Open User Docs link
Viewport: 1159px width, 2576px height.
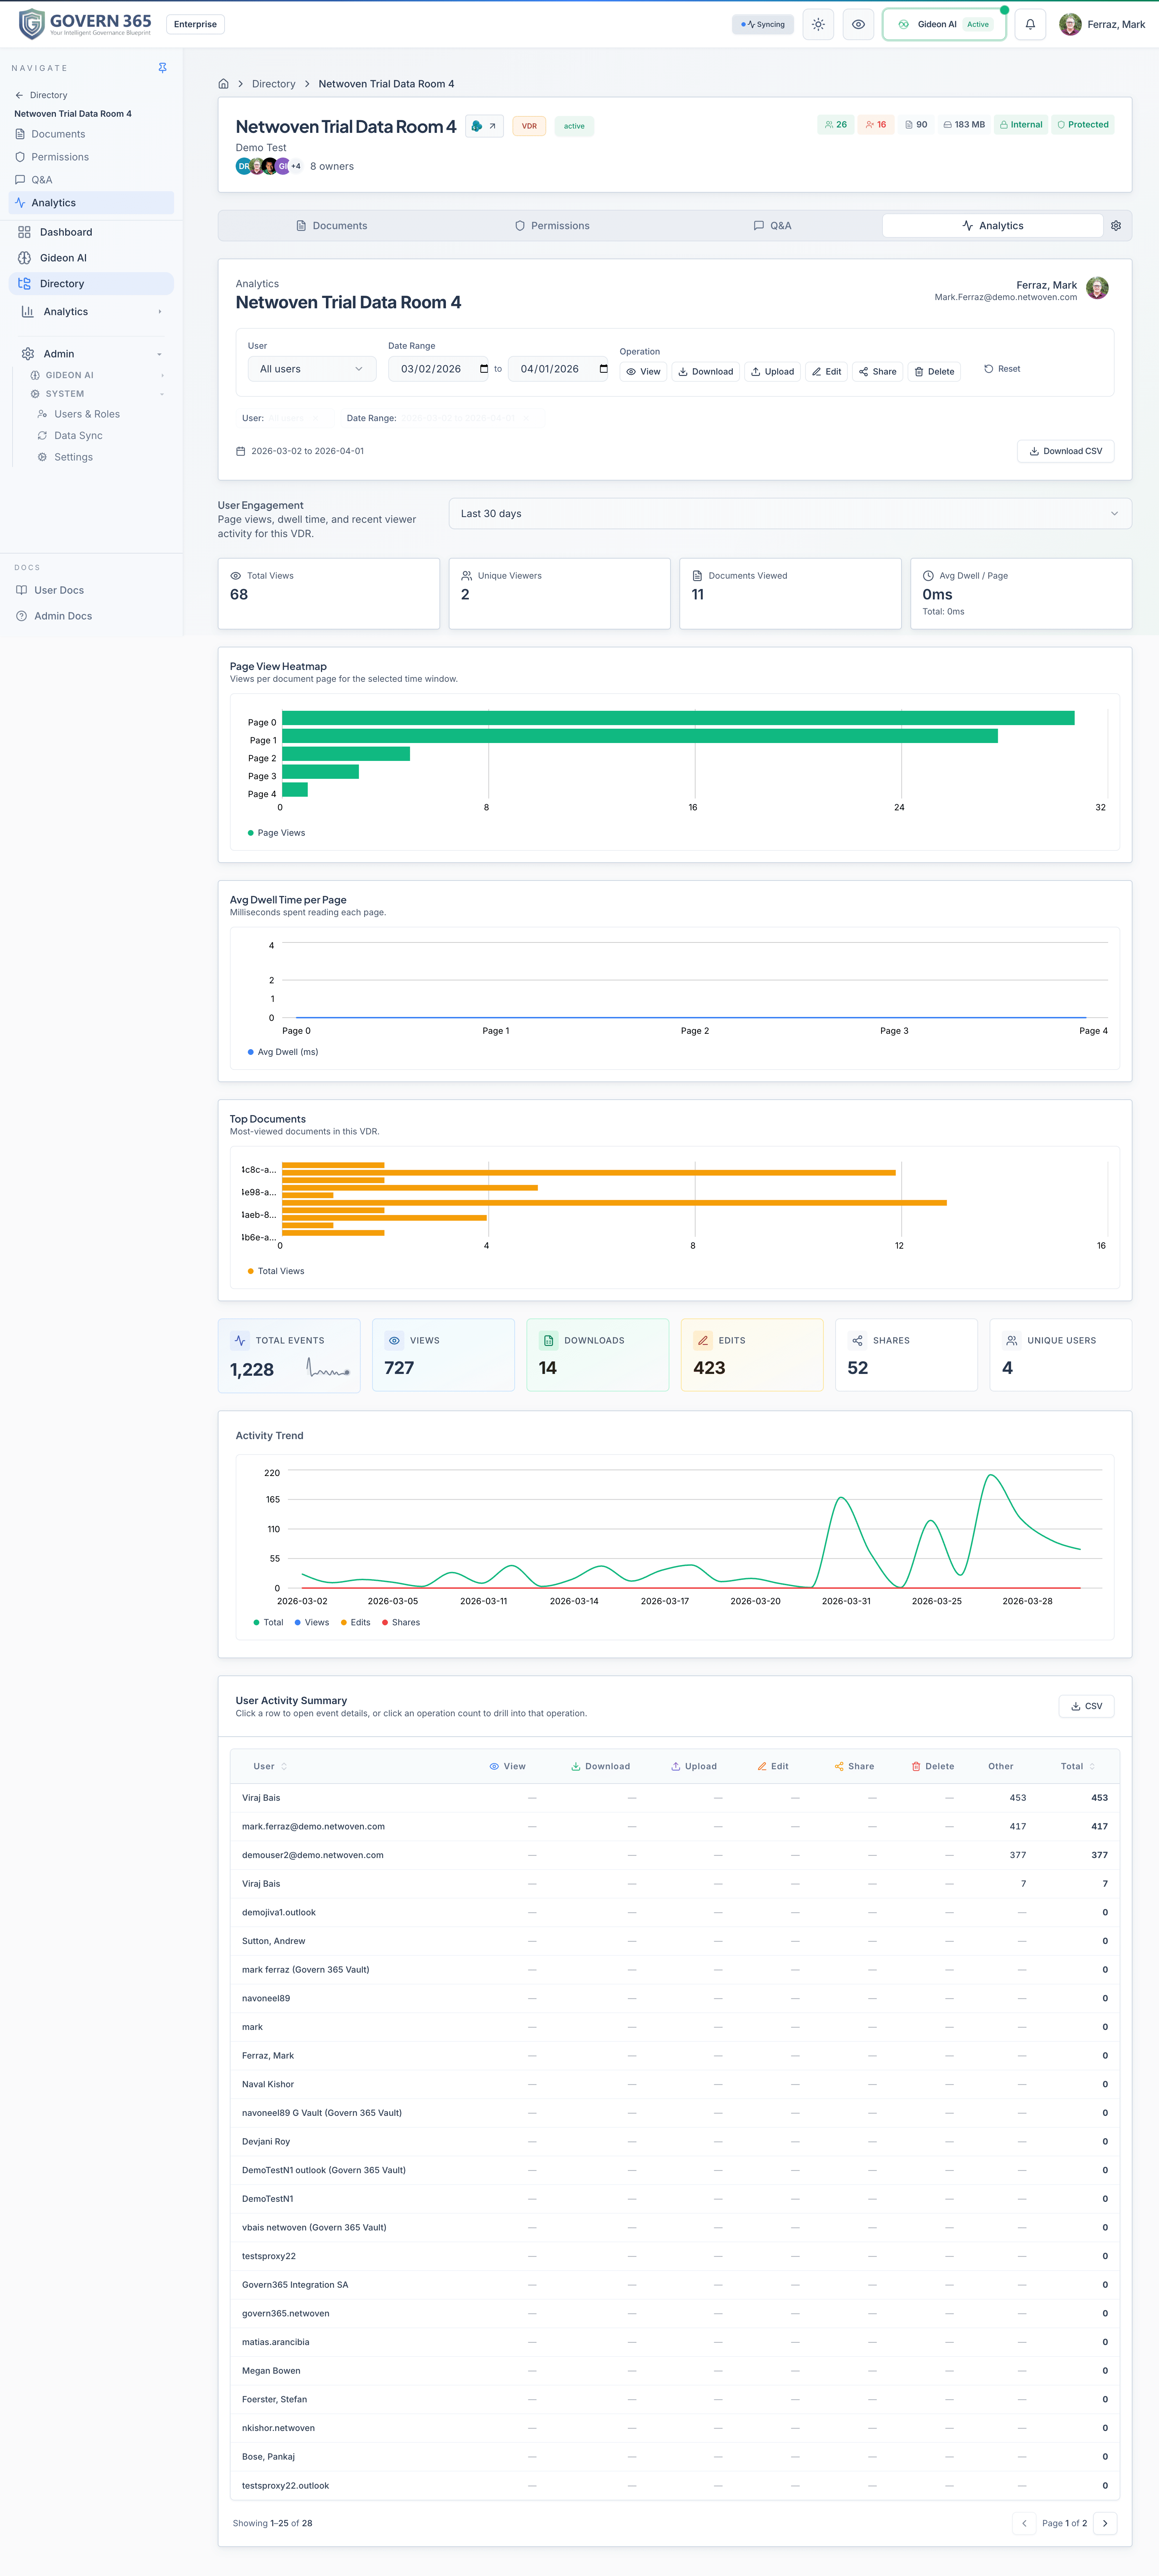(x=59, y=590)
